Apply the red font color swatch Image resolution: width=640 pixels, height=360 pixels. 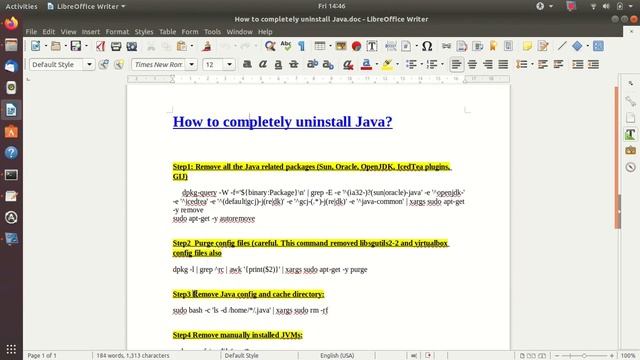click(367, 64)
